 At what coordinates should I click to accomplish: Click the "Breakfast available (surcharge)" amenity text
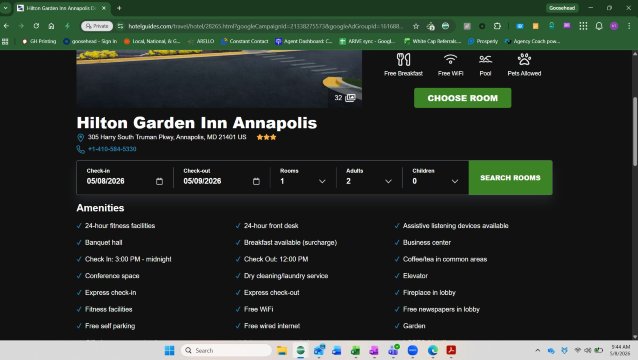pyautogui.click(x=291, y=242)
